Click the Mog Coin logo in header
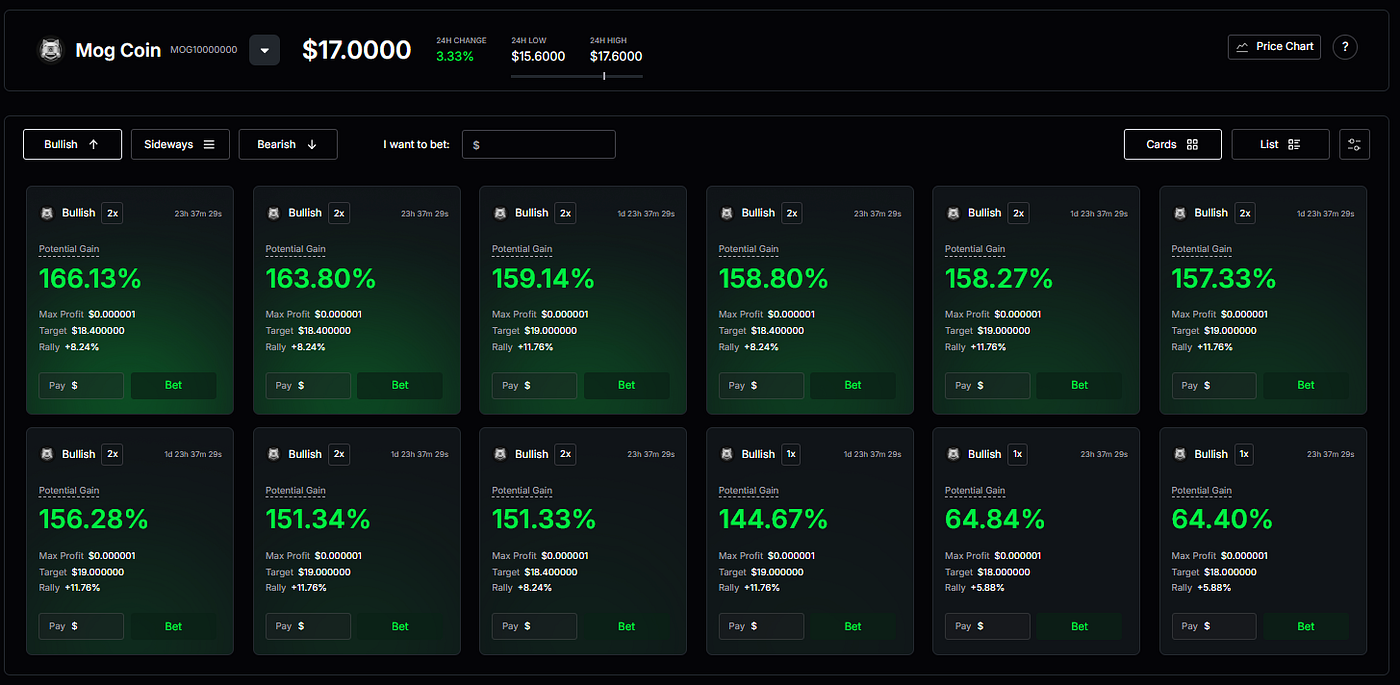The image size is (1400, 685). pyautogui.click(x=50, y=50)
